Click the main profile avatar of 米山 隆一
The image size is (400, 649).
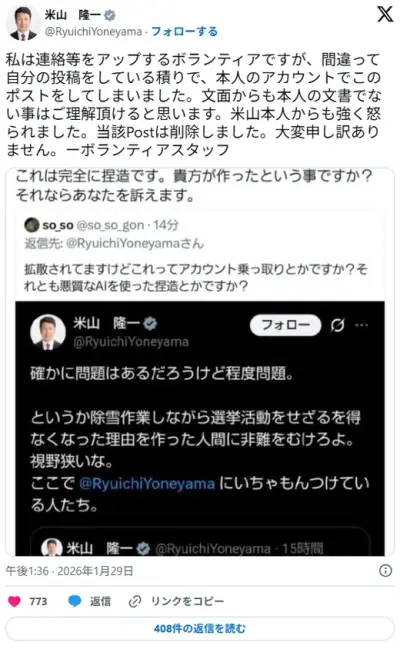coord(23,23)
